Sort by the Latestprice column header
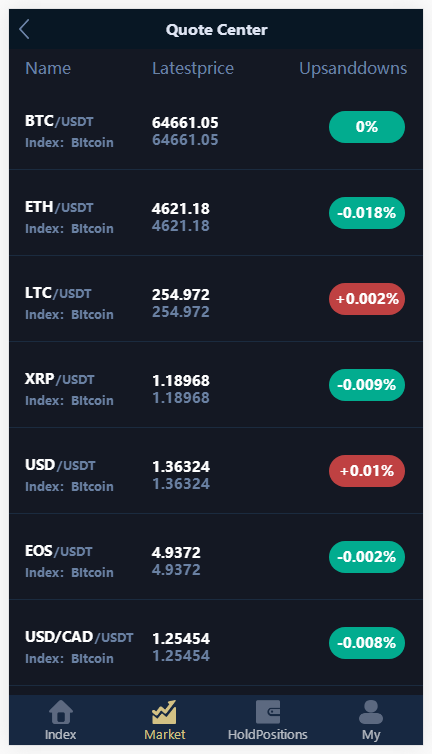Screen dimensions: 432x754 click(193, 68)
